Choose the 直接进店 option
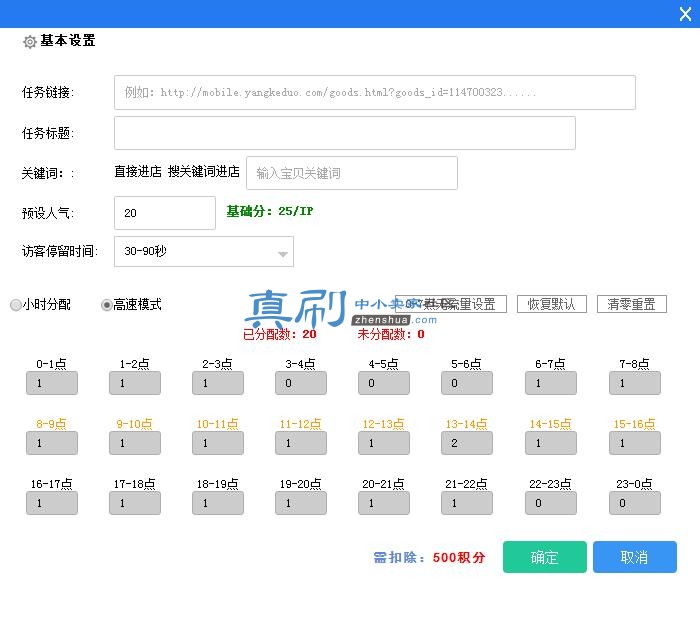 click(138, 171)
